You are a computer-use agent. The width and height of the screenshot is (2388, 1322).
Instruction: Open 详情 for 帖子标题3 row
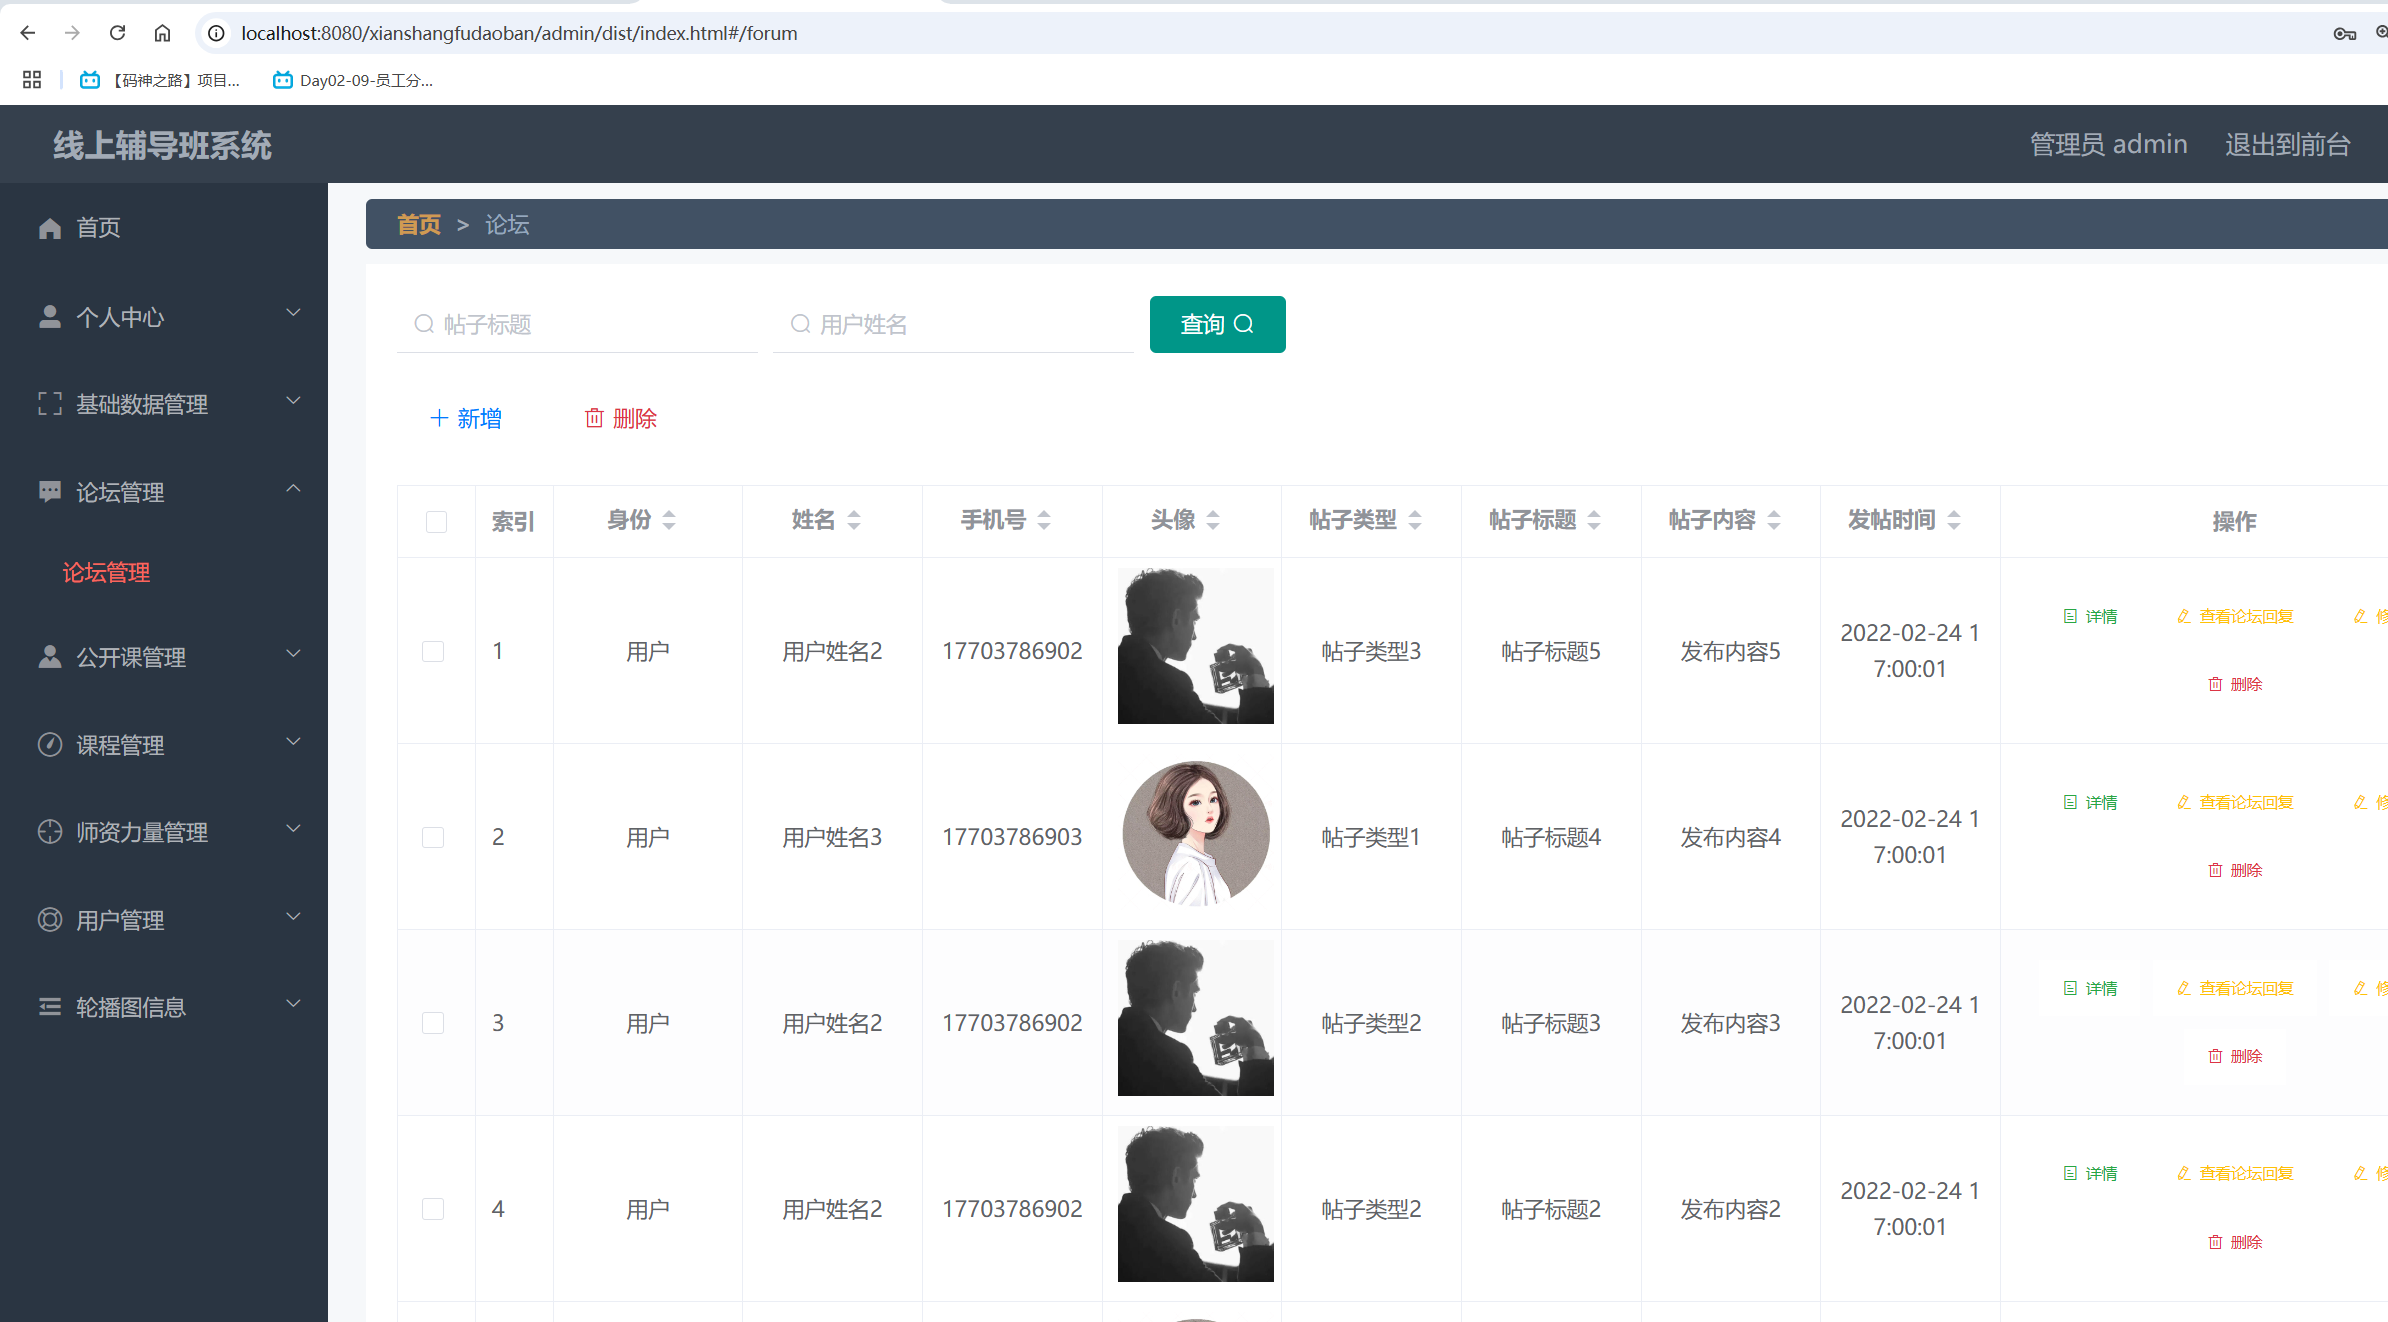pyautogui.click(x=2090, y=988)
